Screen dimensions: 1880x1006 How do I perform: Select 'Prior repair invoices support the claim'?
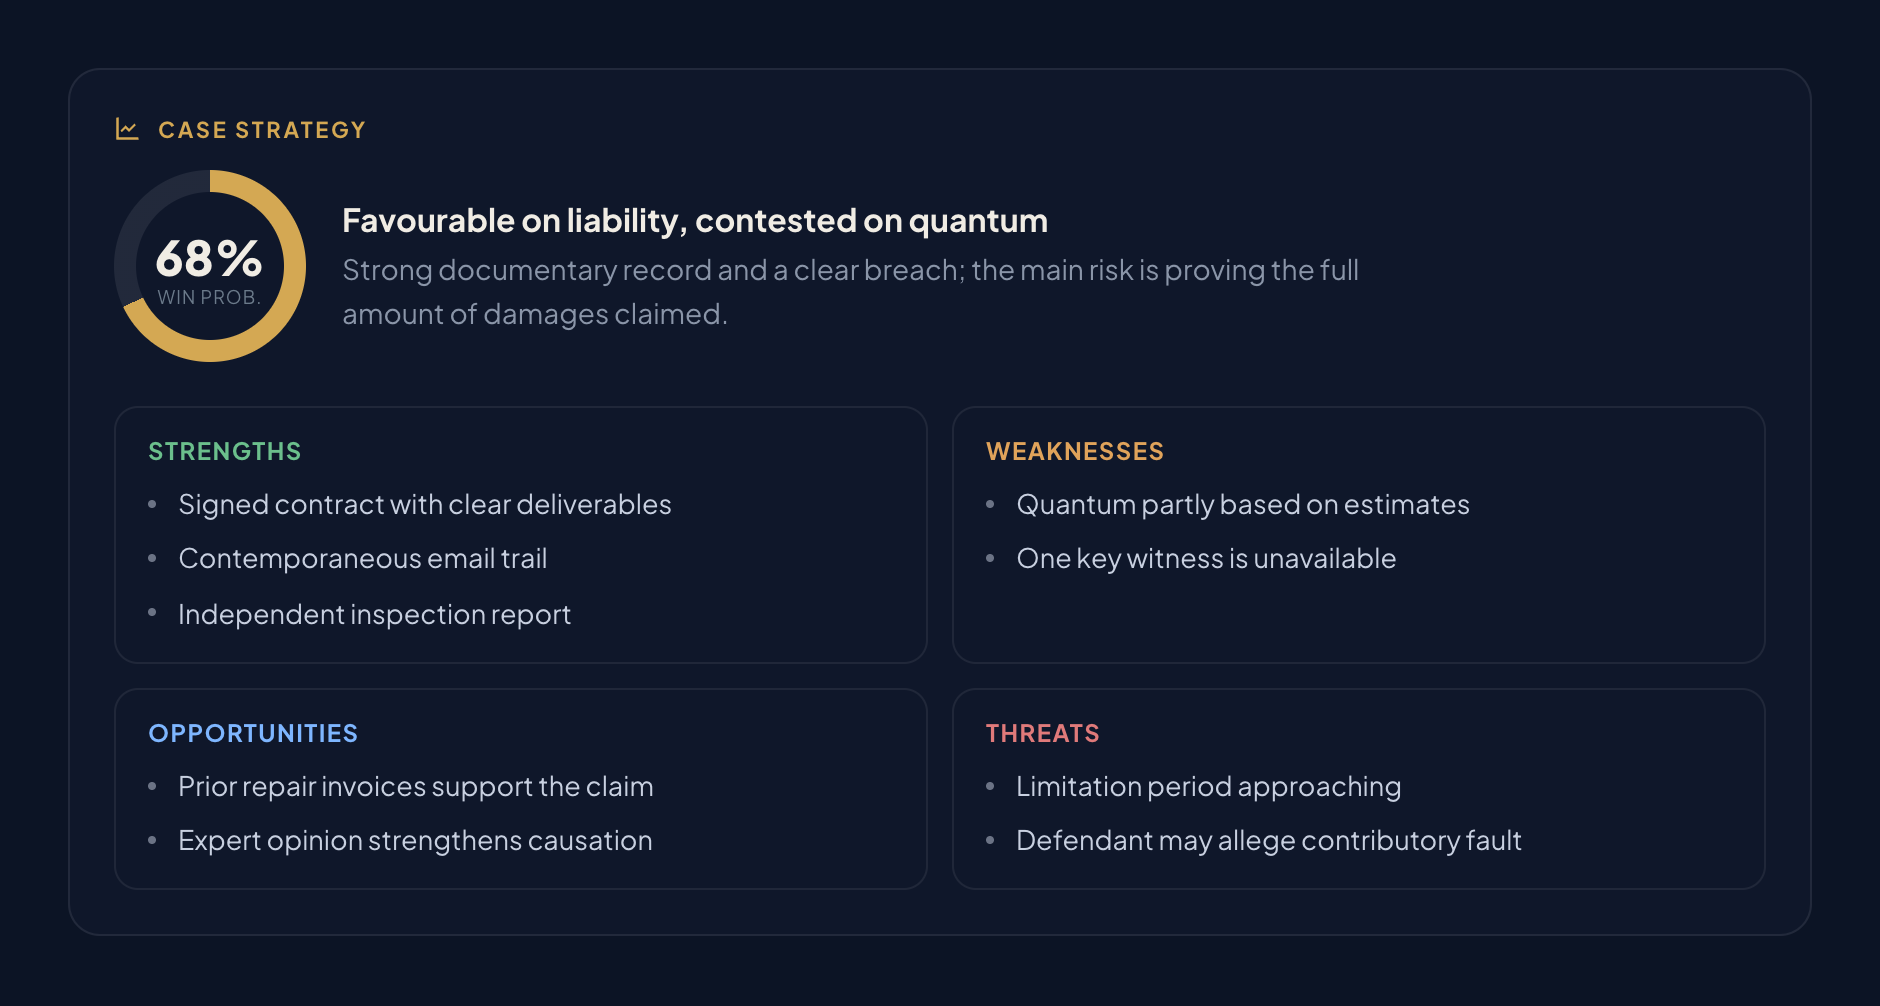point(416,787)
